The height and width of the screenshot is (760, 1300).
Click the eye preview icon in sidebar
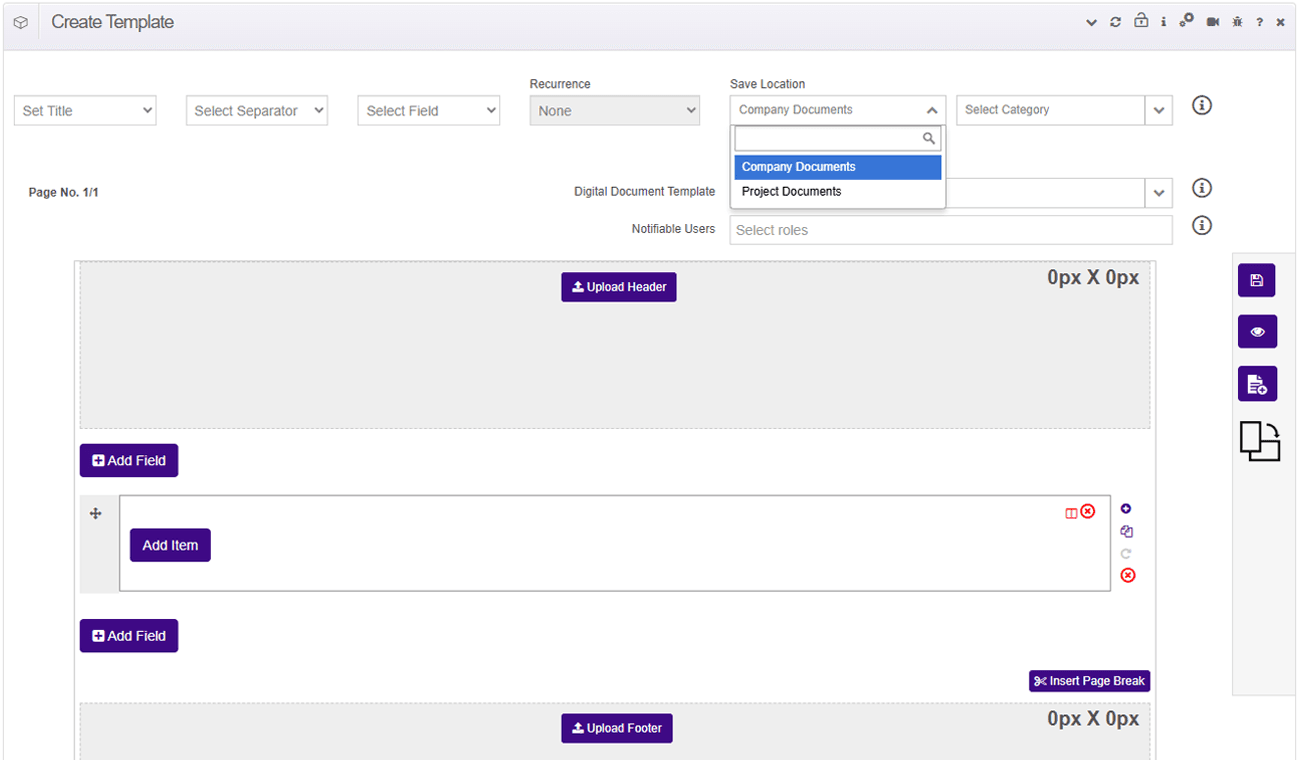(x=1257, y=332)
